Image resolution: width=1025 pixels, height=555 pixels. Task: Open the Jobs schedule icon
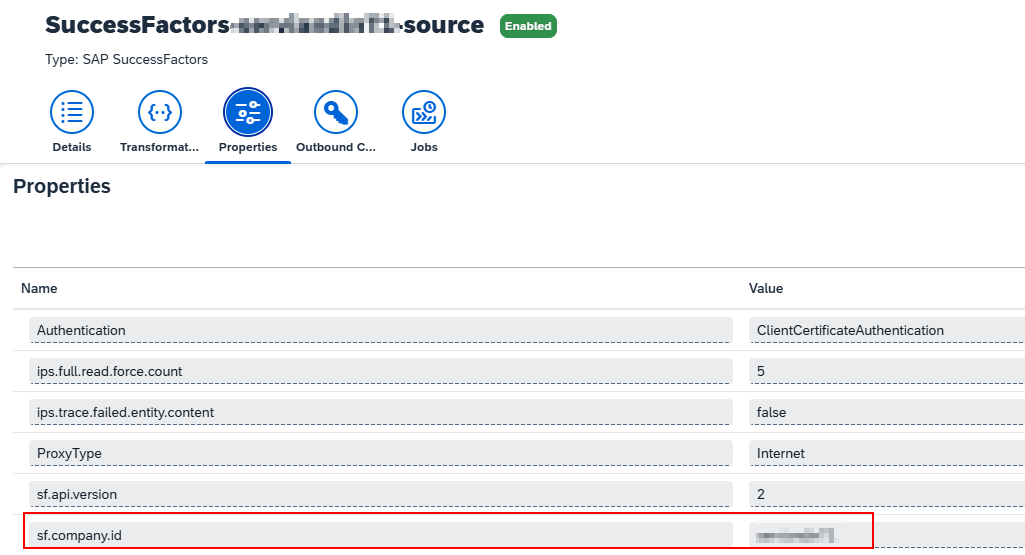pos(424,112)
